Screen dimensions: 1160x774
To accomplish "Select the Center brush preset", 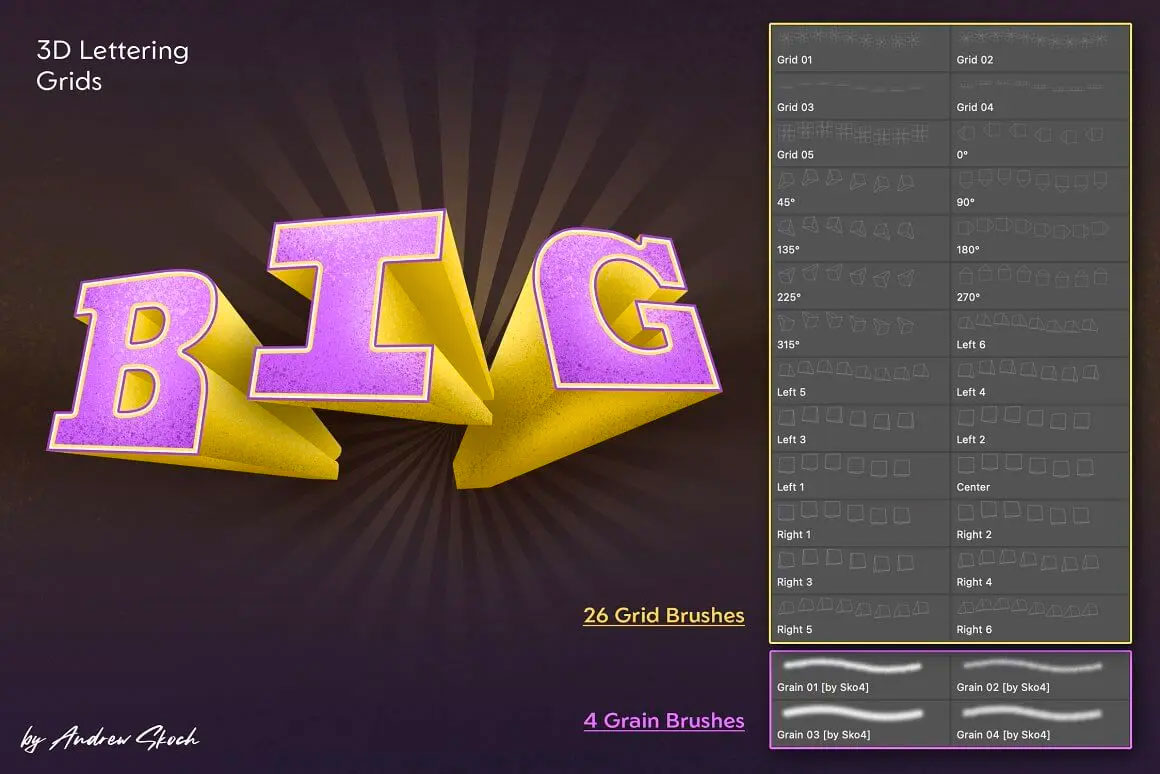I will [1040, 476].
